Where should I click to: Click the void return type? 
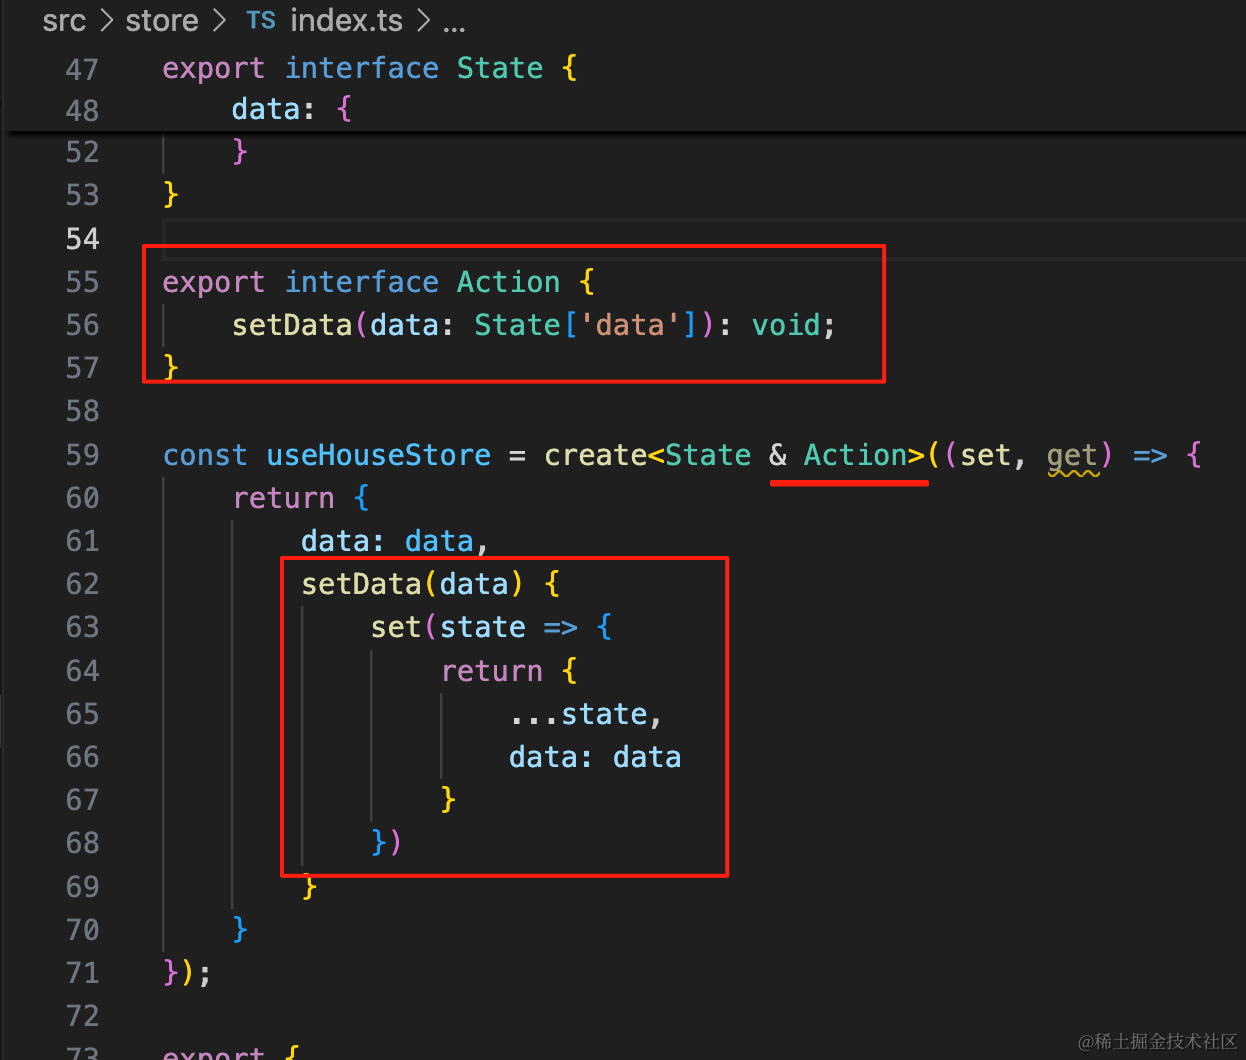(x=786, y=325)
